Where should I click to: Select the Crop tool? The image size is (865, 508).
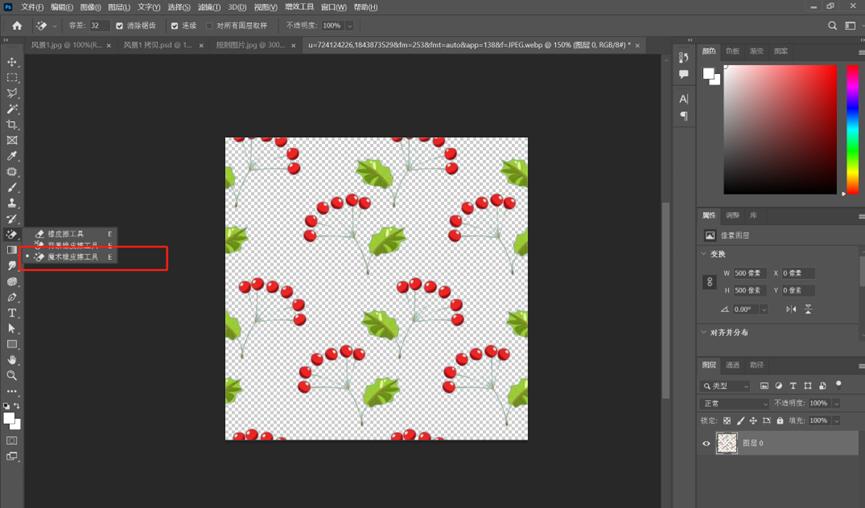click(12, 125)
